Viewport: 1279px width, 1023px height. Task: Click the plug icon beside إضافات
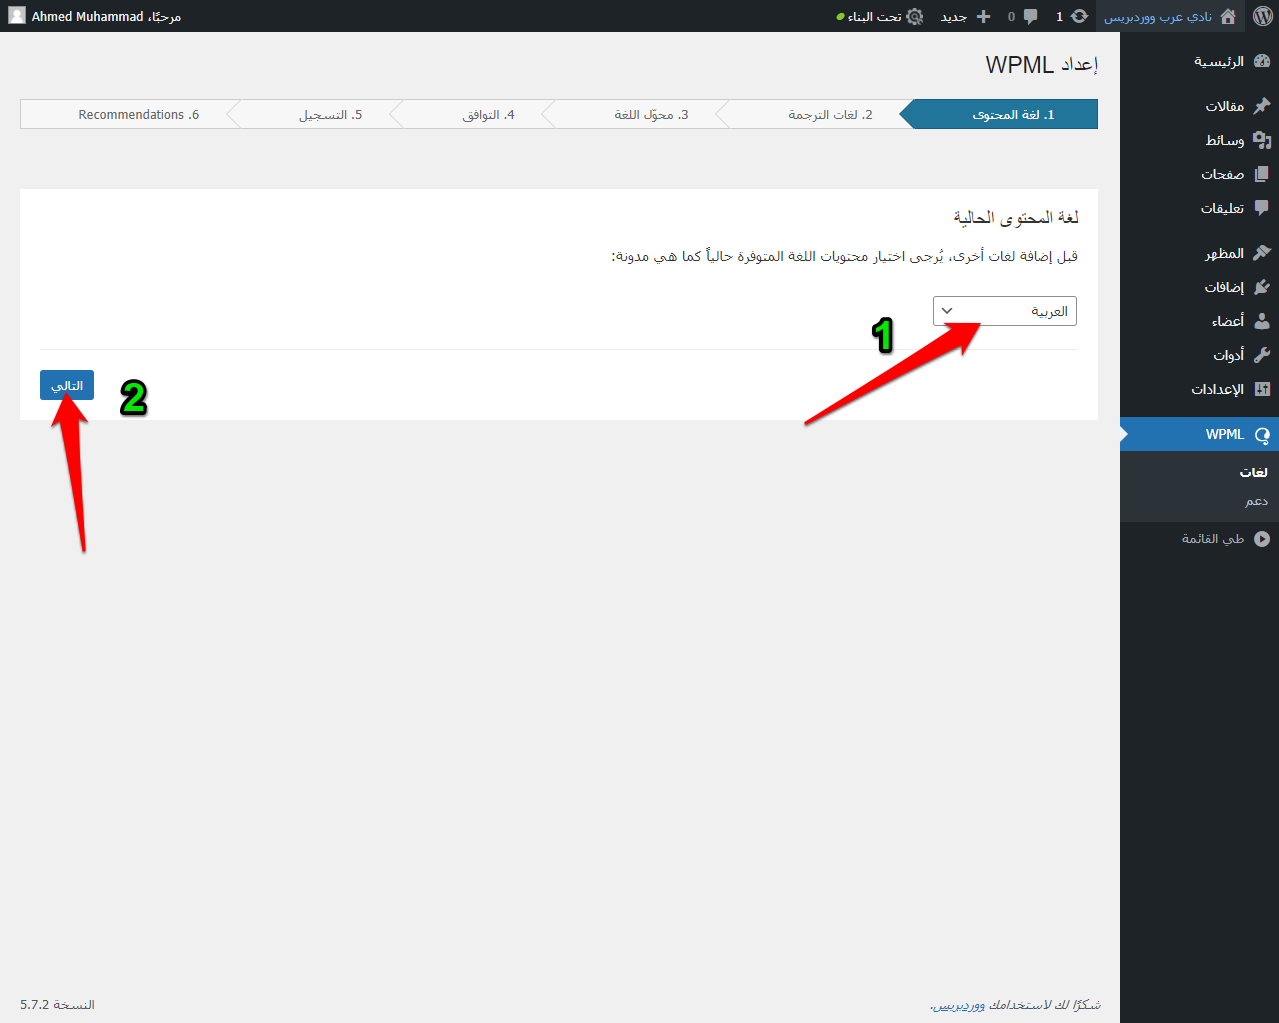pyautogui.click(x=1262, y=287)
